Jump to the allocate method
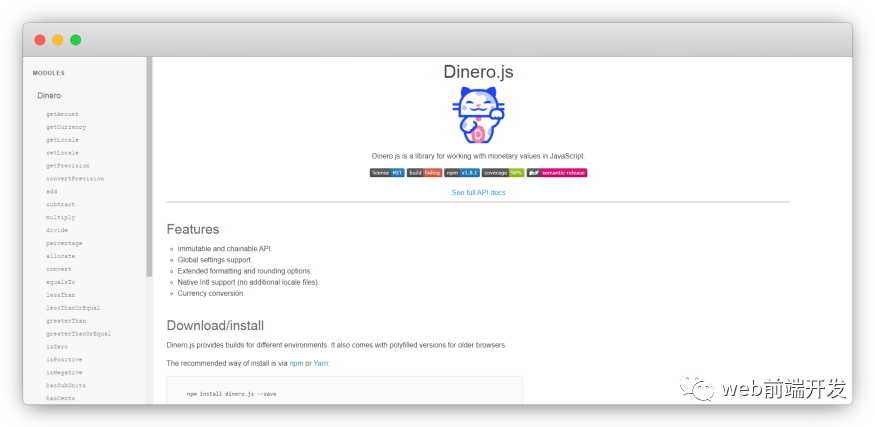 tap(60, 256)
